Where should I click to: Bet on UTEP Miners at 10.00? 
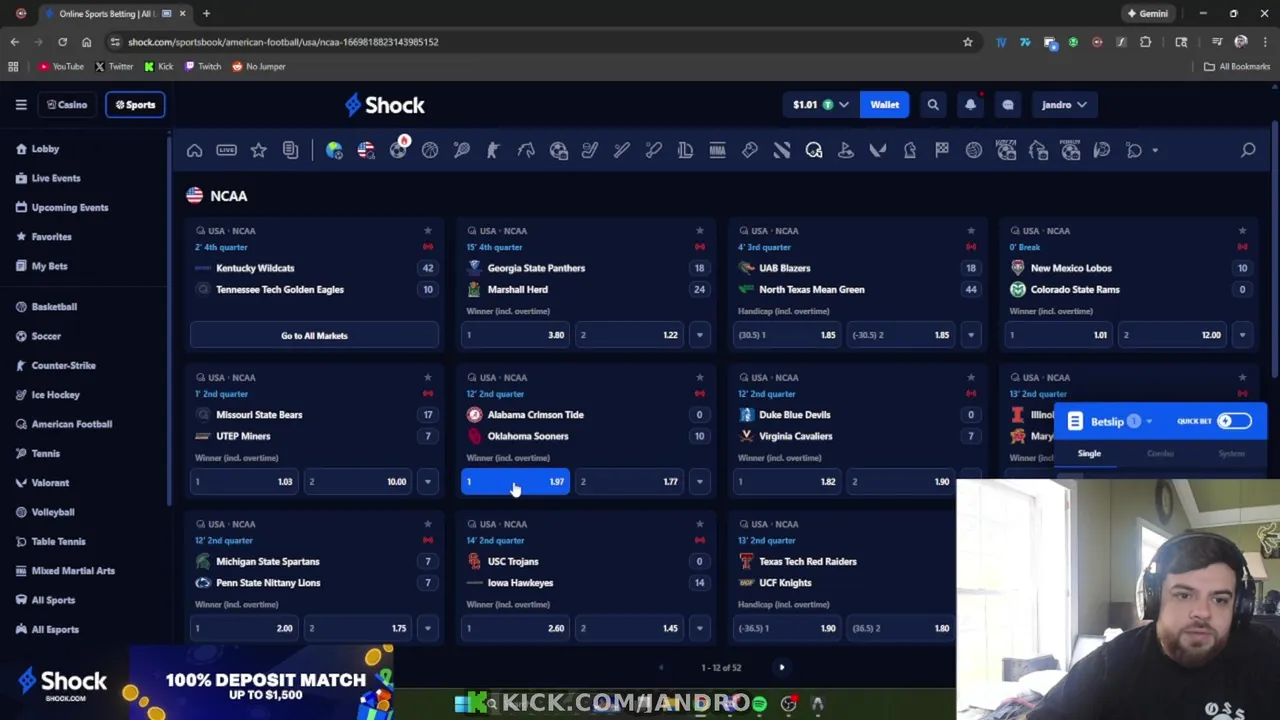pos(358,482)
